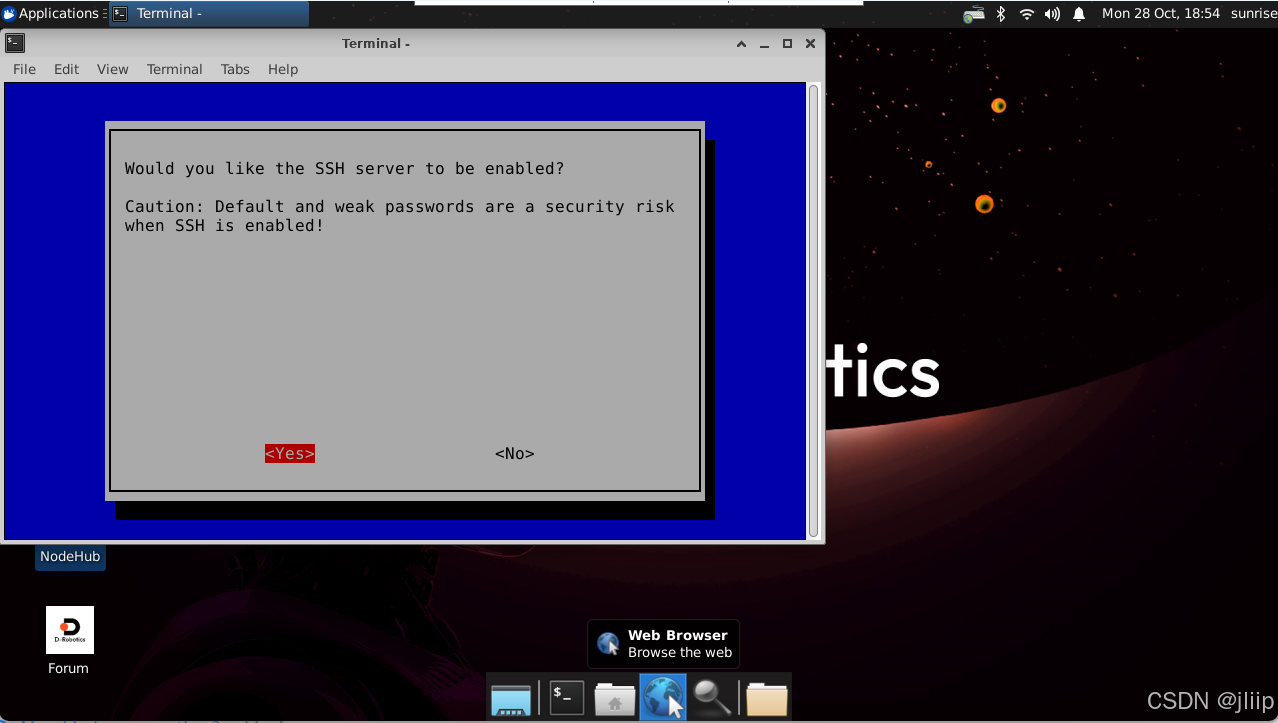Open the Terminal menu in menu bar

[x=175, y=69]
